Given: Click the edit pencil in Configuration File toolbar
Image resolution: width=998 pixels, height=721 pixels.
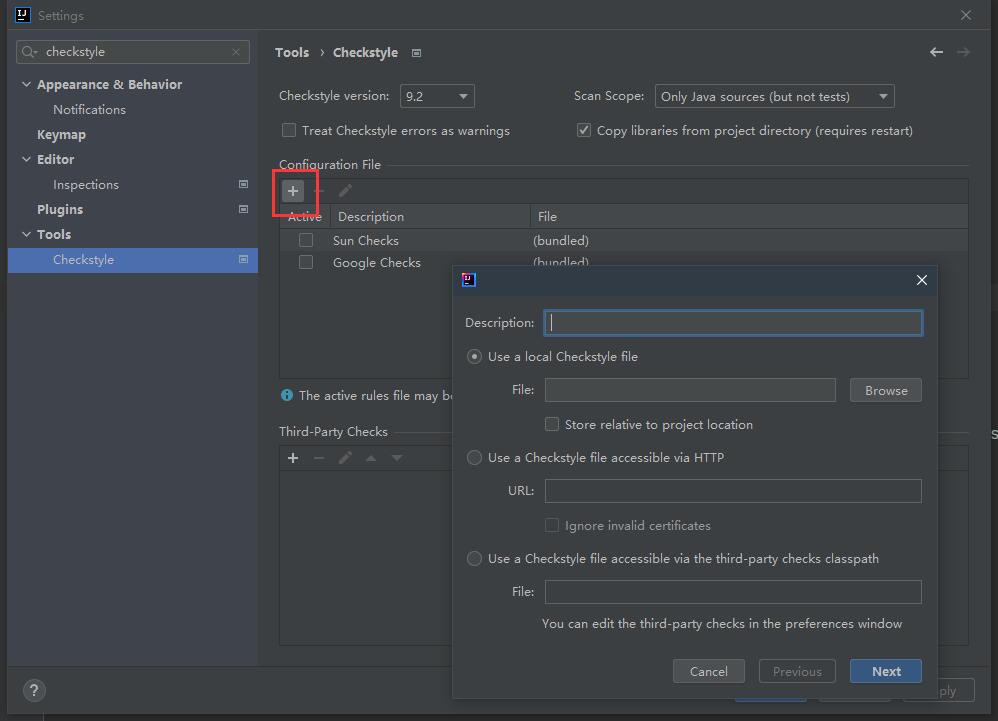Looking at the screenshot, I should point(345,191).
